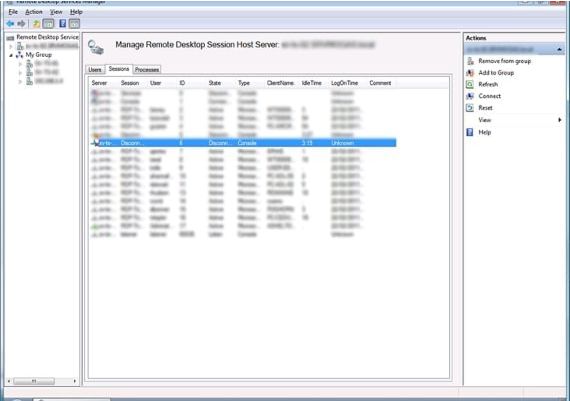Switch to the Users tab

[95, 69]
